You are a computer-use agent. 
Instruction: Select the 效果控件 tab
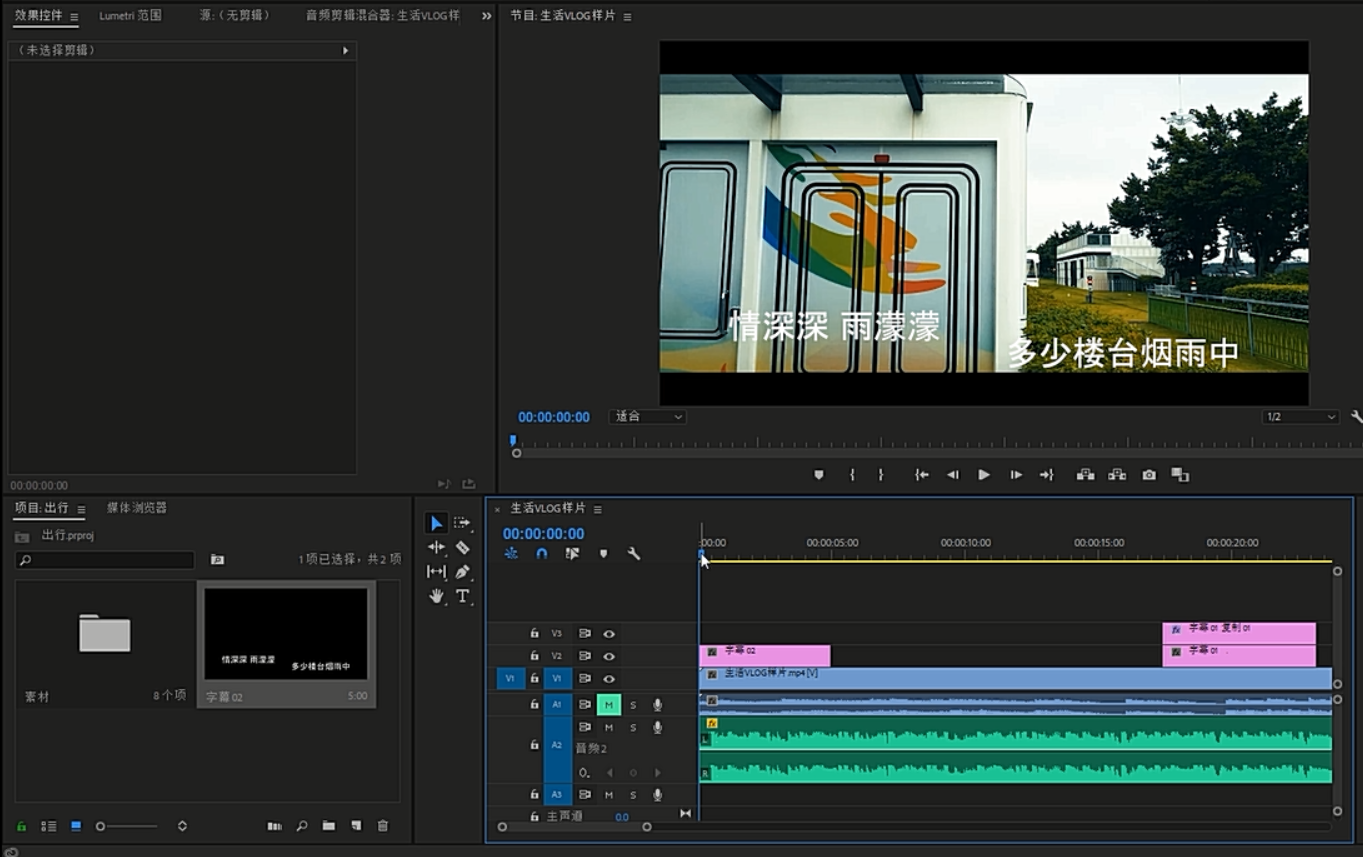click(38, 16)
